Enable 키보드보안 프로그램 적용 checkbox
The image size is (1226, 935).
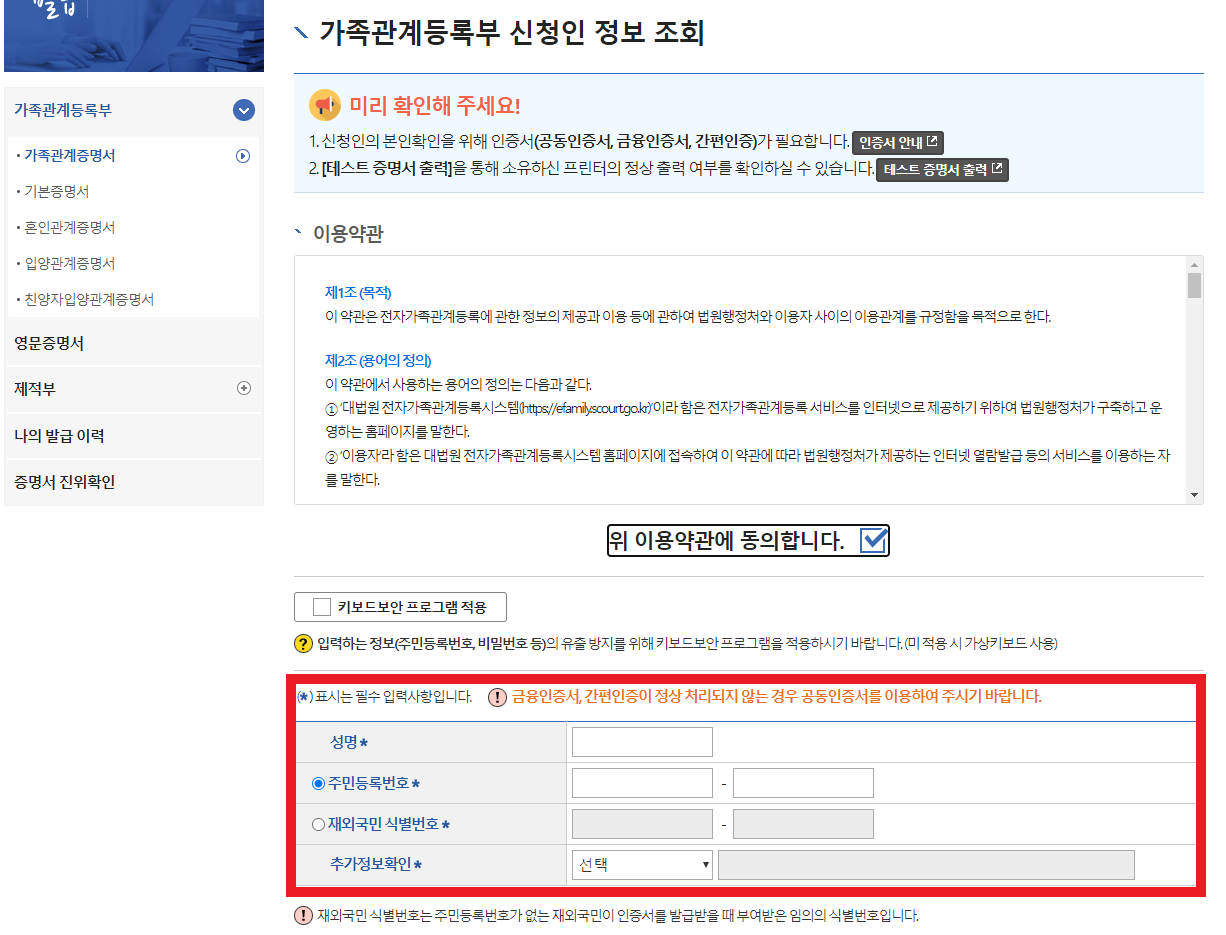[321, 607]
